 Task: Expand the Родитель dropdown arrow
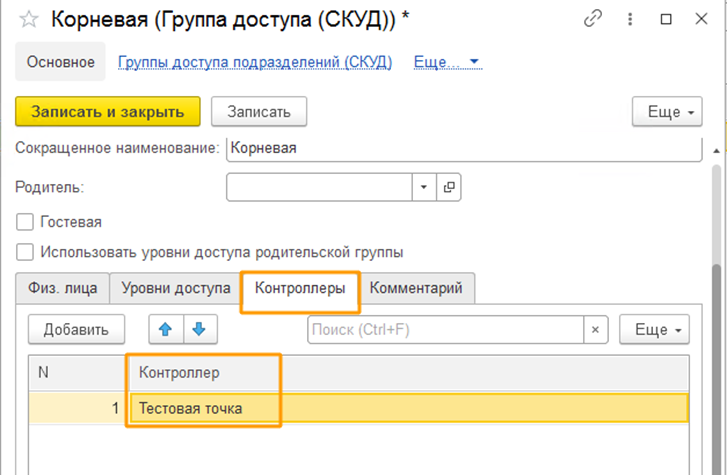tap(423, 187)
